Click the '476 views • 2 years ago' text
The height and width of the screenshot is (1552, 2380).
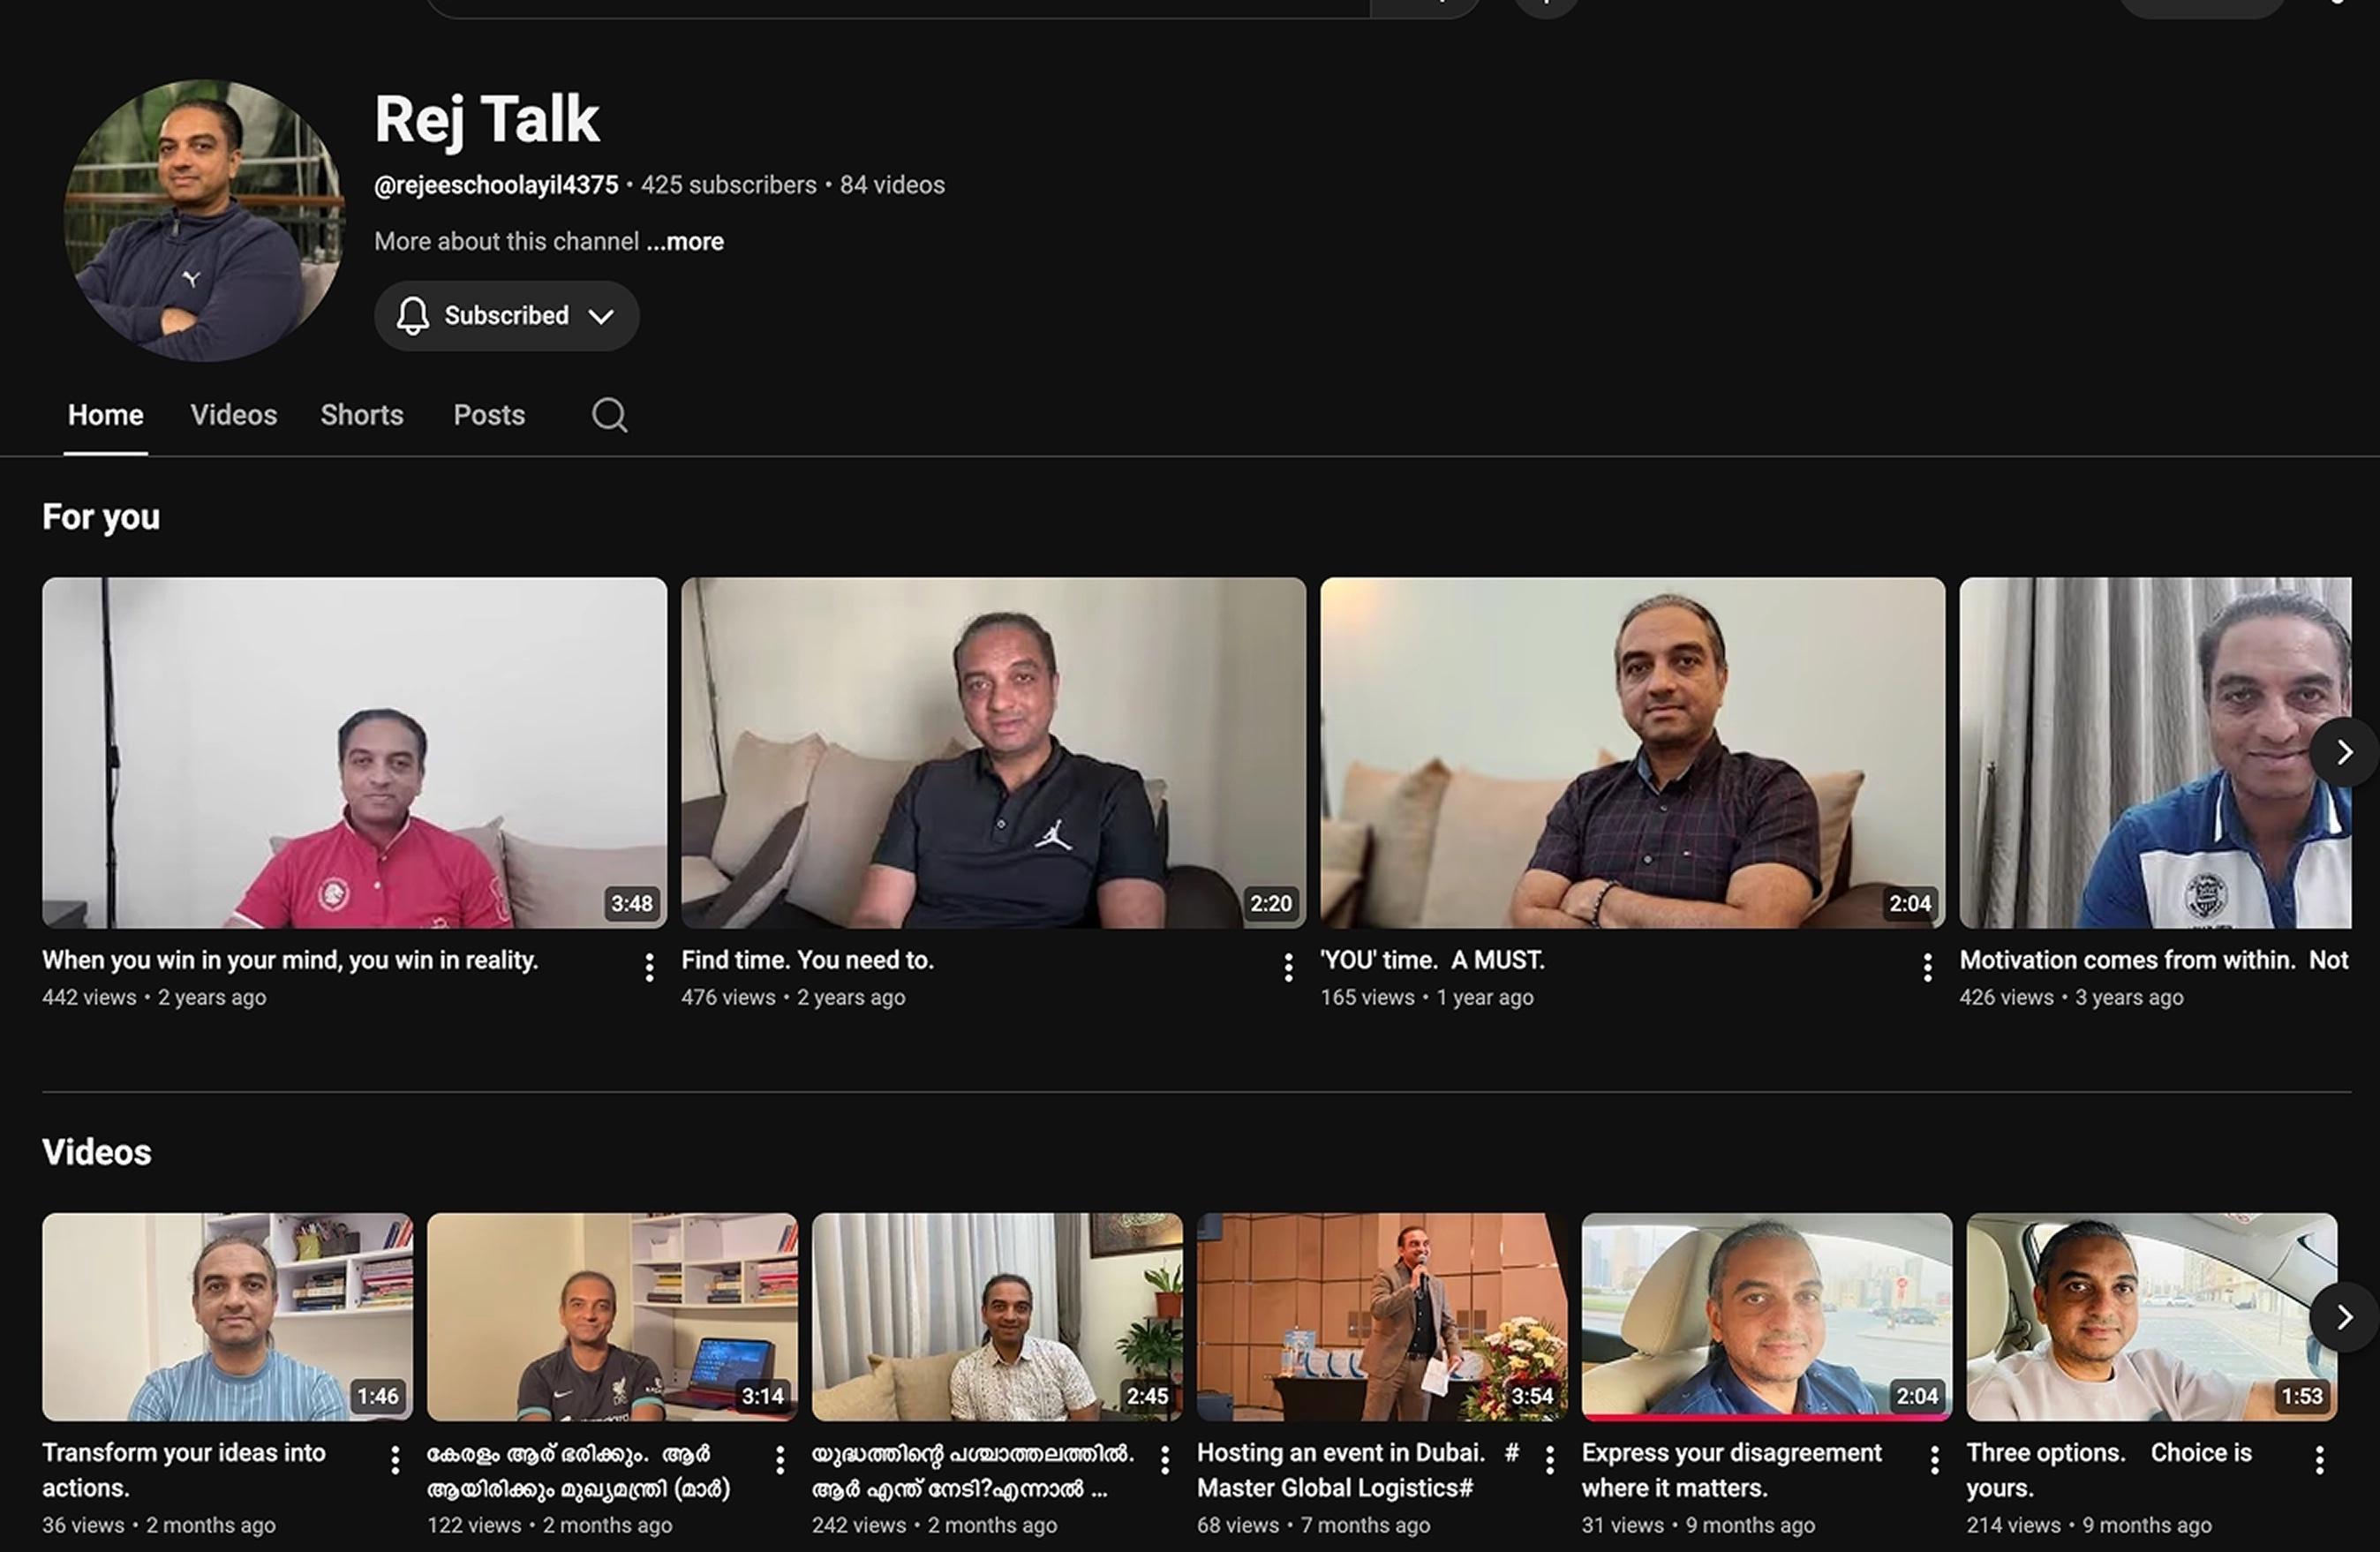pos(793,997)
